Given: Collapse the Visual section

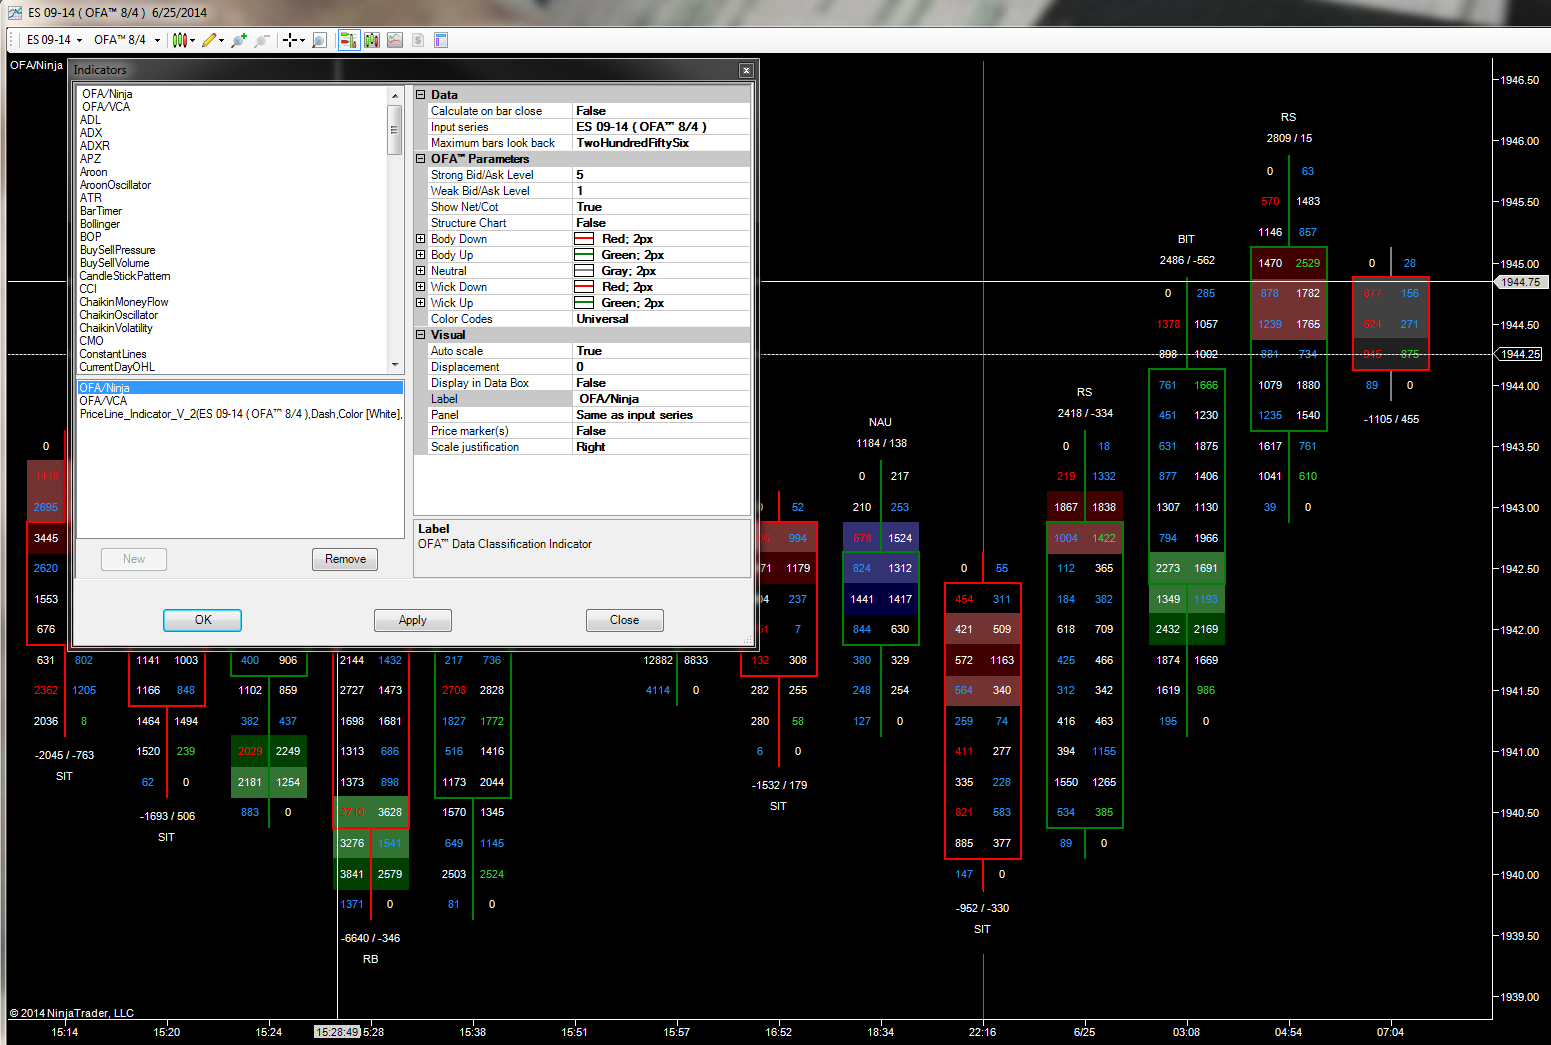Looking at the screenshot, I should [421, 335].
